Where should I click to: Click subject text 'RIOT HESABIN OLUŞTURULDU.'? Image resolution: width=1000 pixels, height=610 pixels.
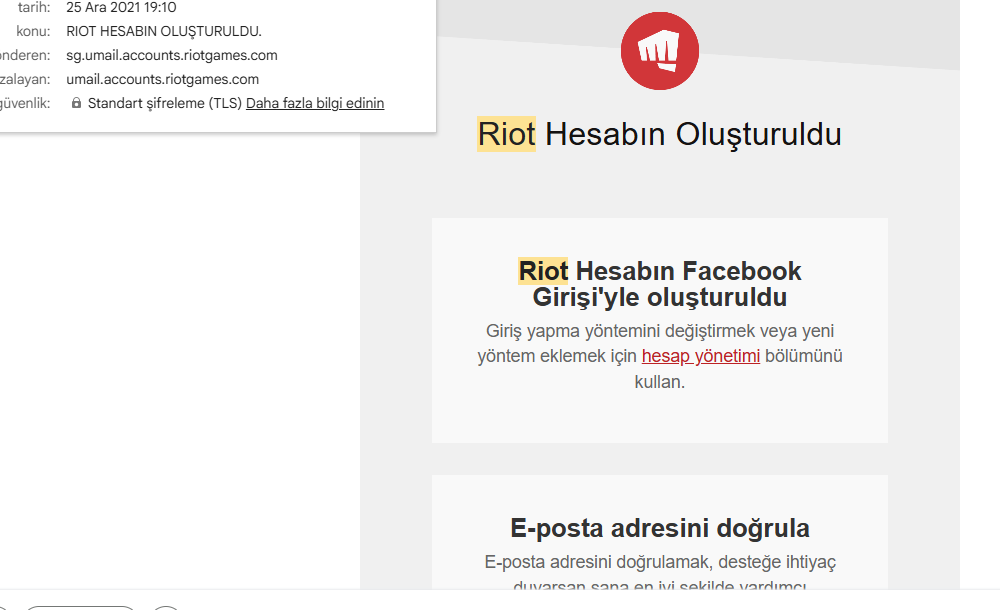click(164, 31)
